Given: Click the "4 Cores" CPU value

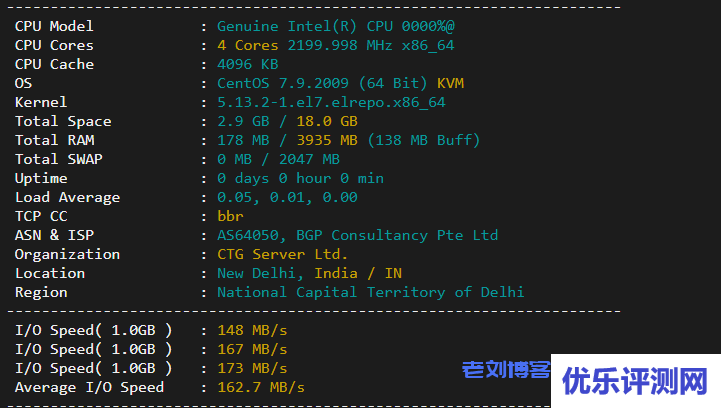Looking at the screenshot, I should (248, 45).
